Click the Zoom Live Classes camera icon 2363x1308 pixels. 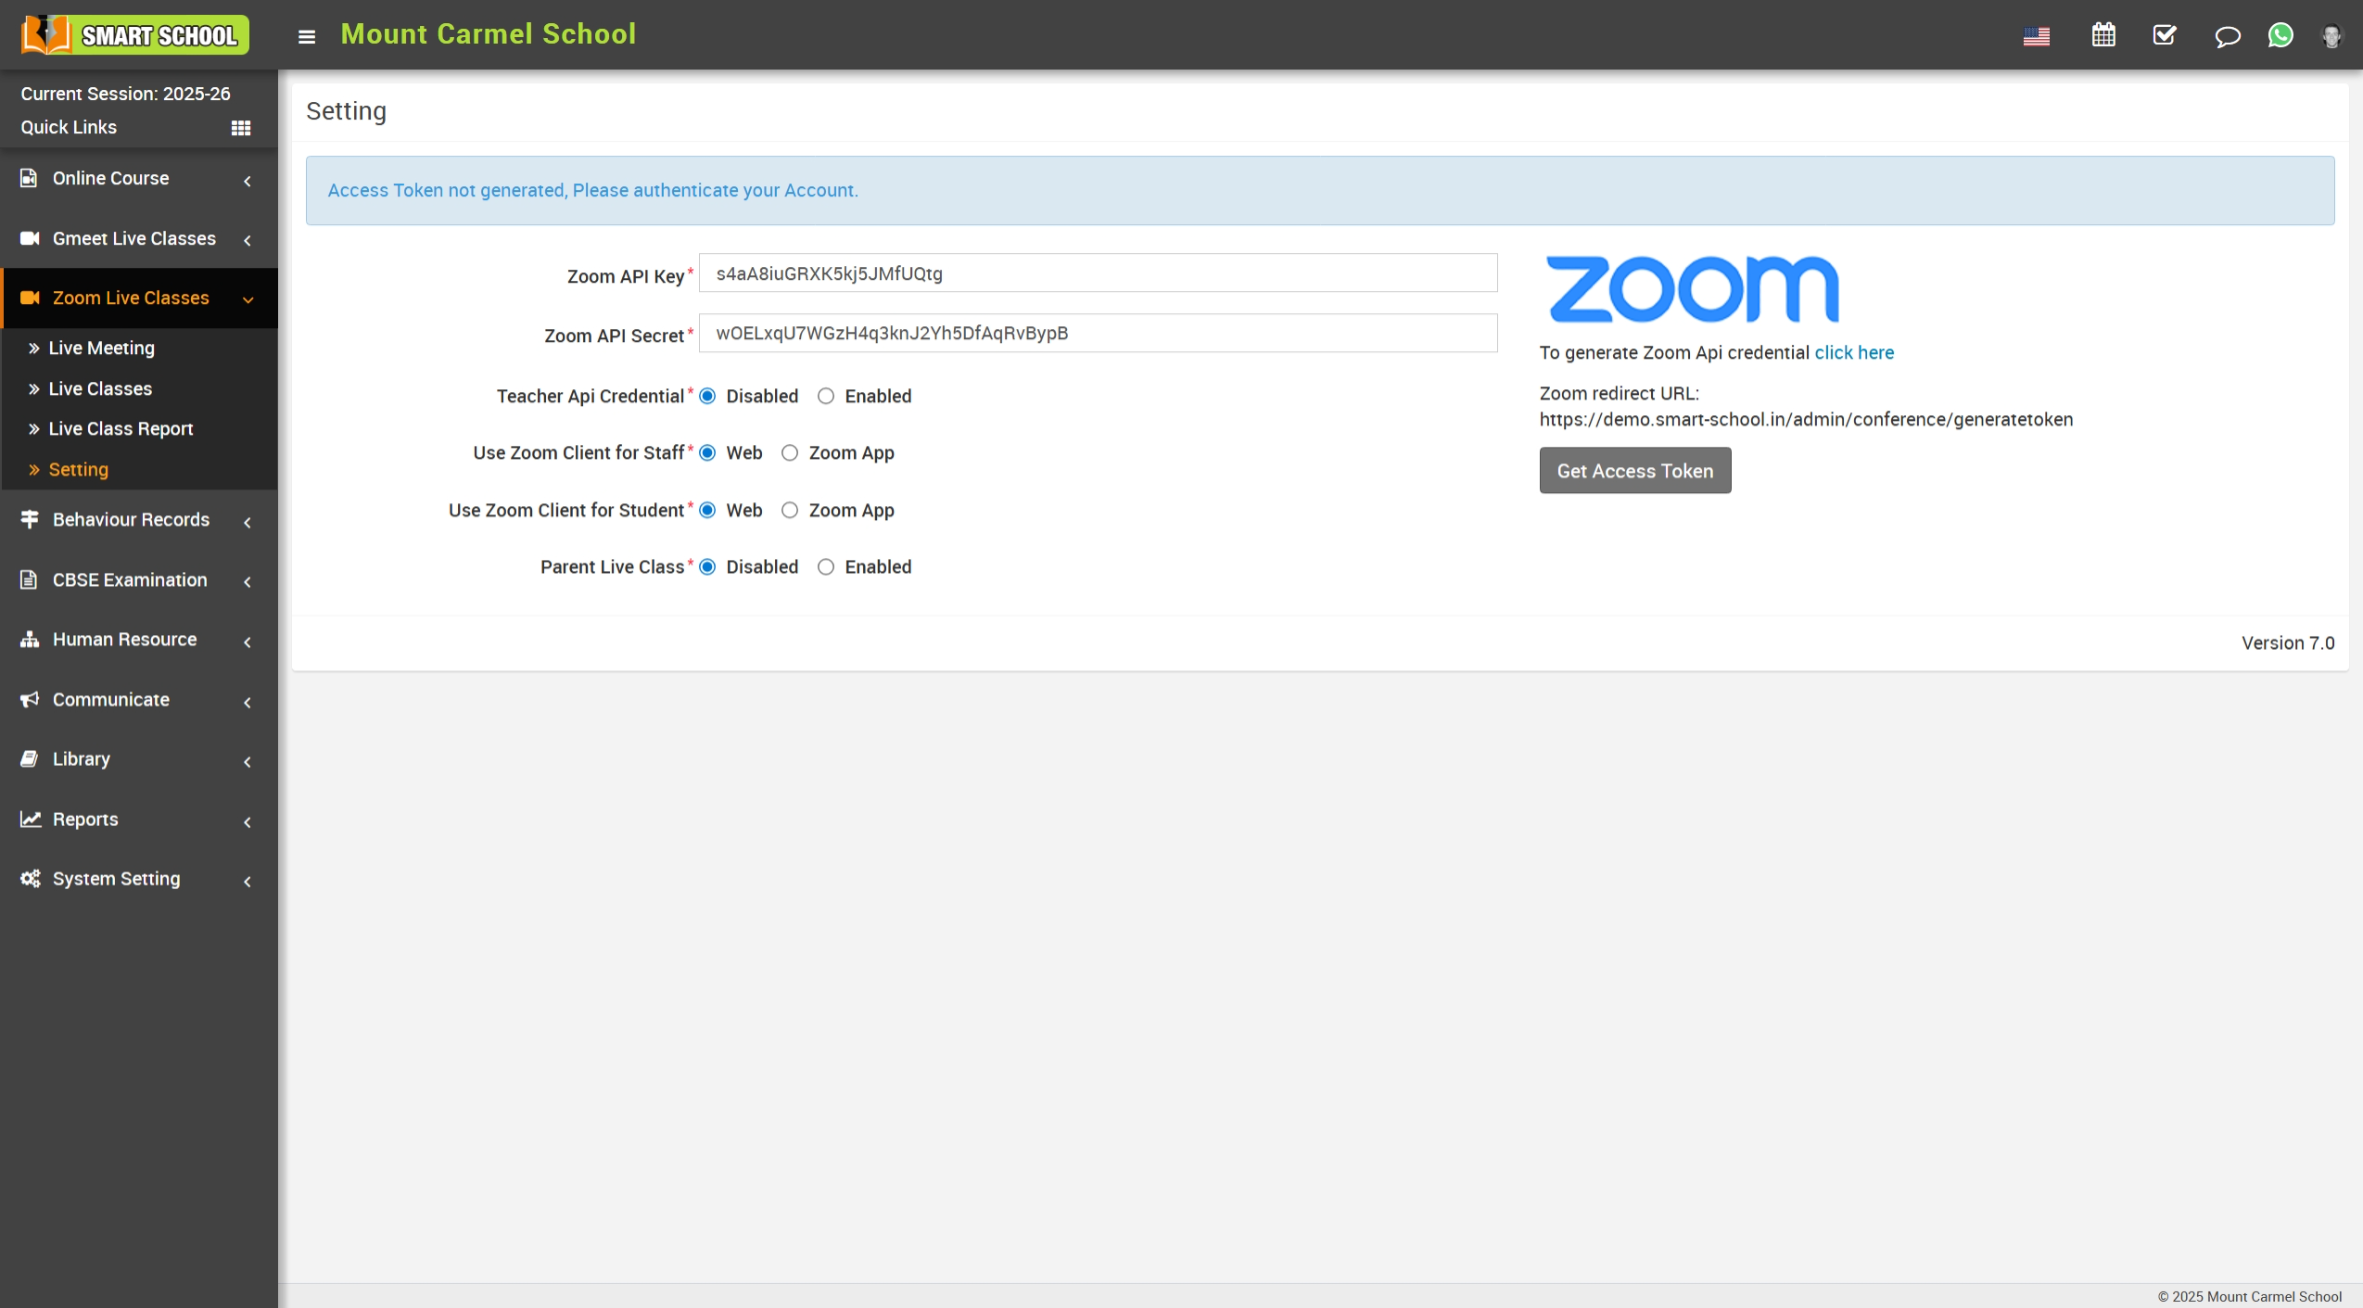(30, 298)
